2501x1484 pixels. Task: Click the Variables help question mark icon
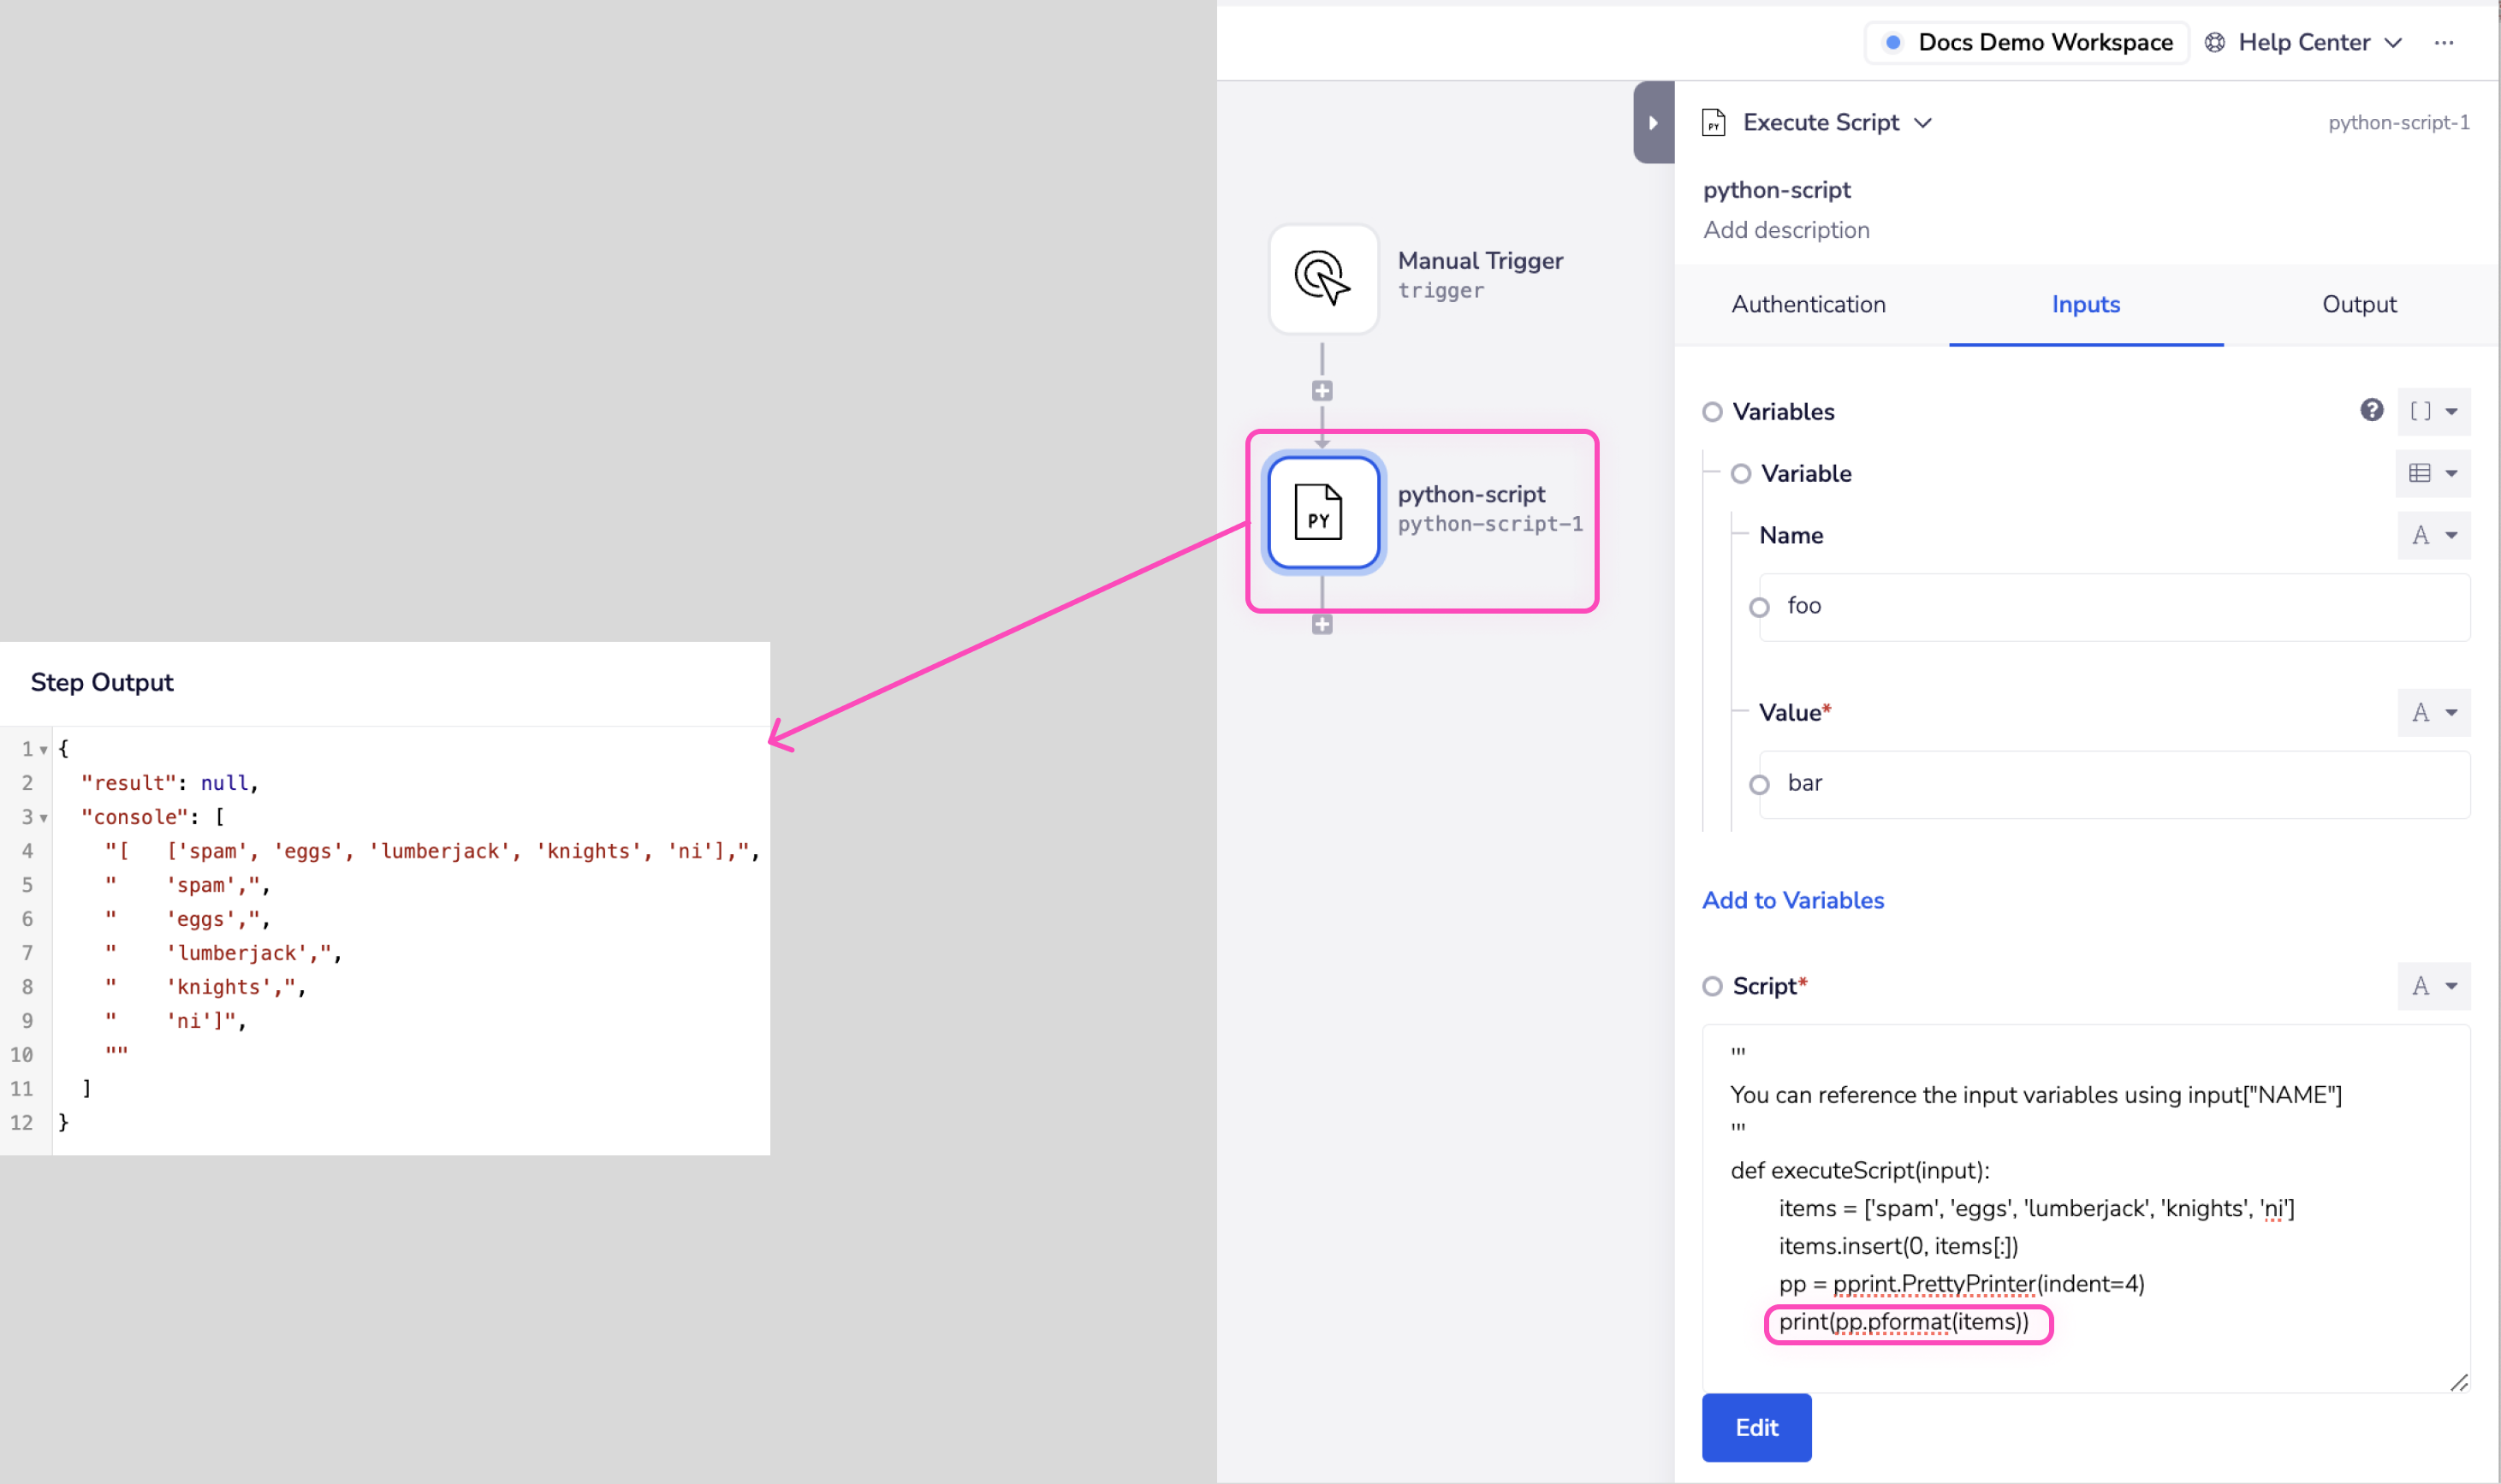click(x=2371, y=410)
